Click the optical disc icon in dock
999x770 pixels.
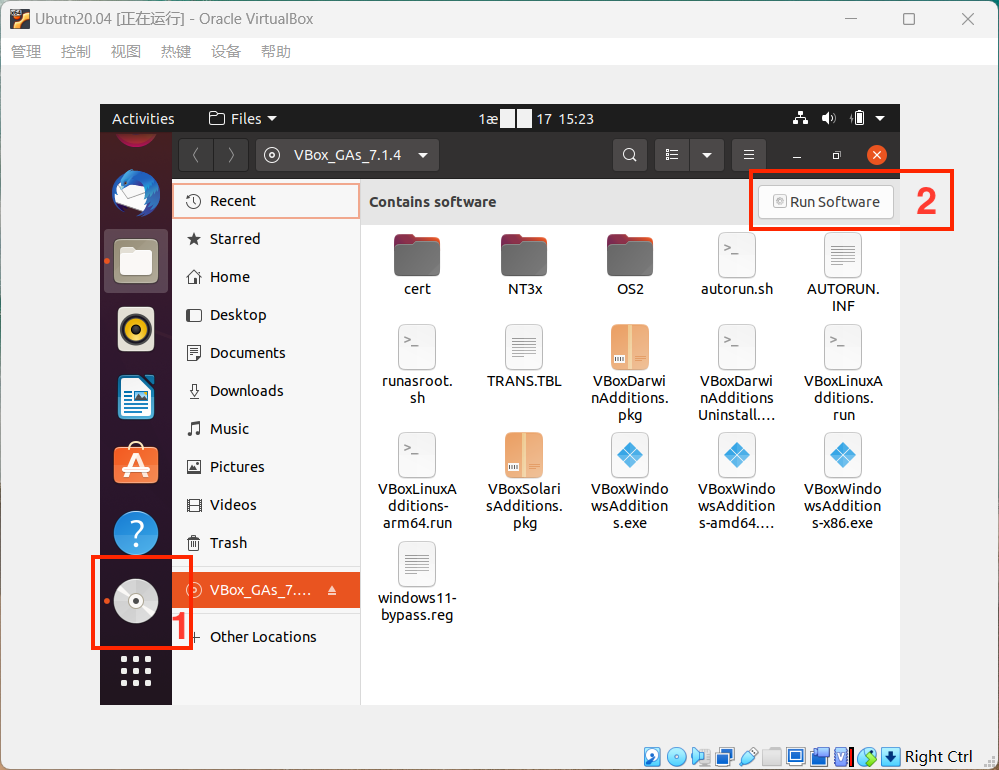pyautogui.click(x=136, y=601)
